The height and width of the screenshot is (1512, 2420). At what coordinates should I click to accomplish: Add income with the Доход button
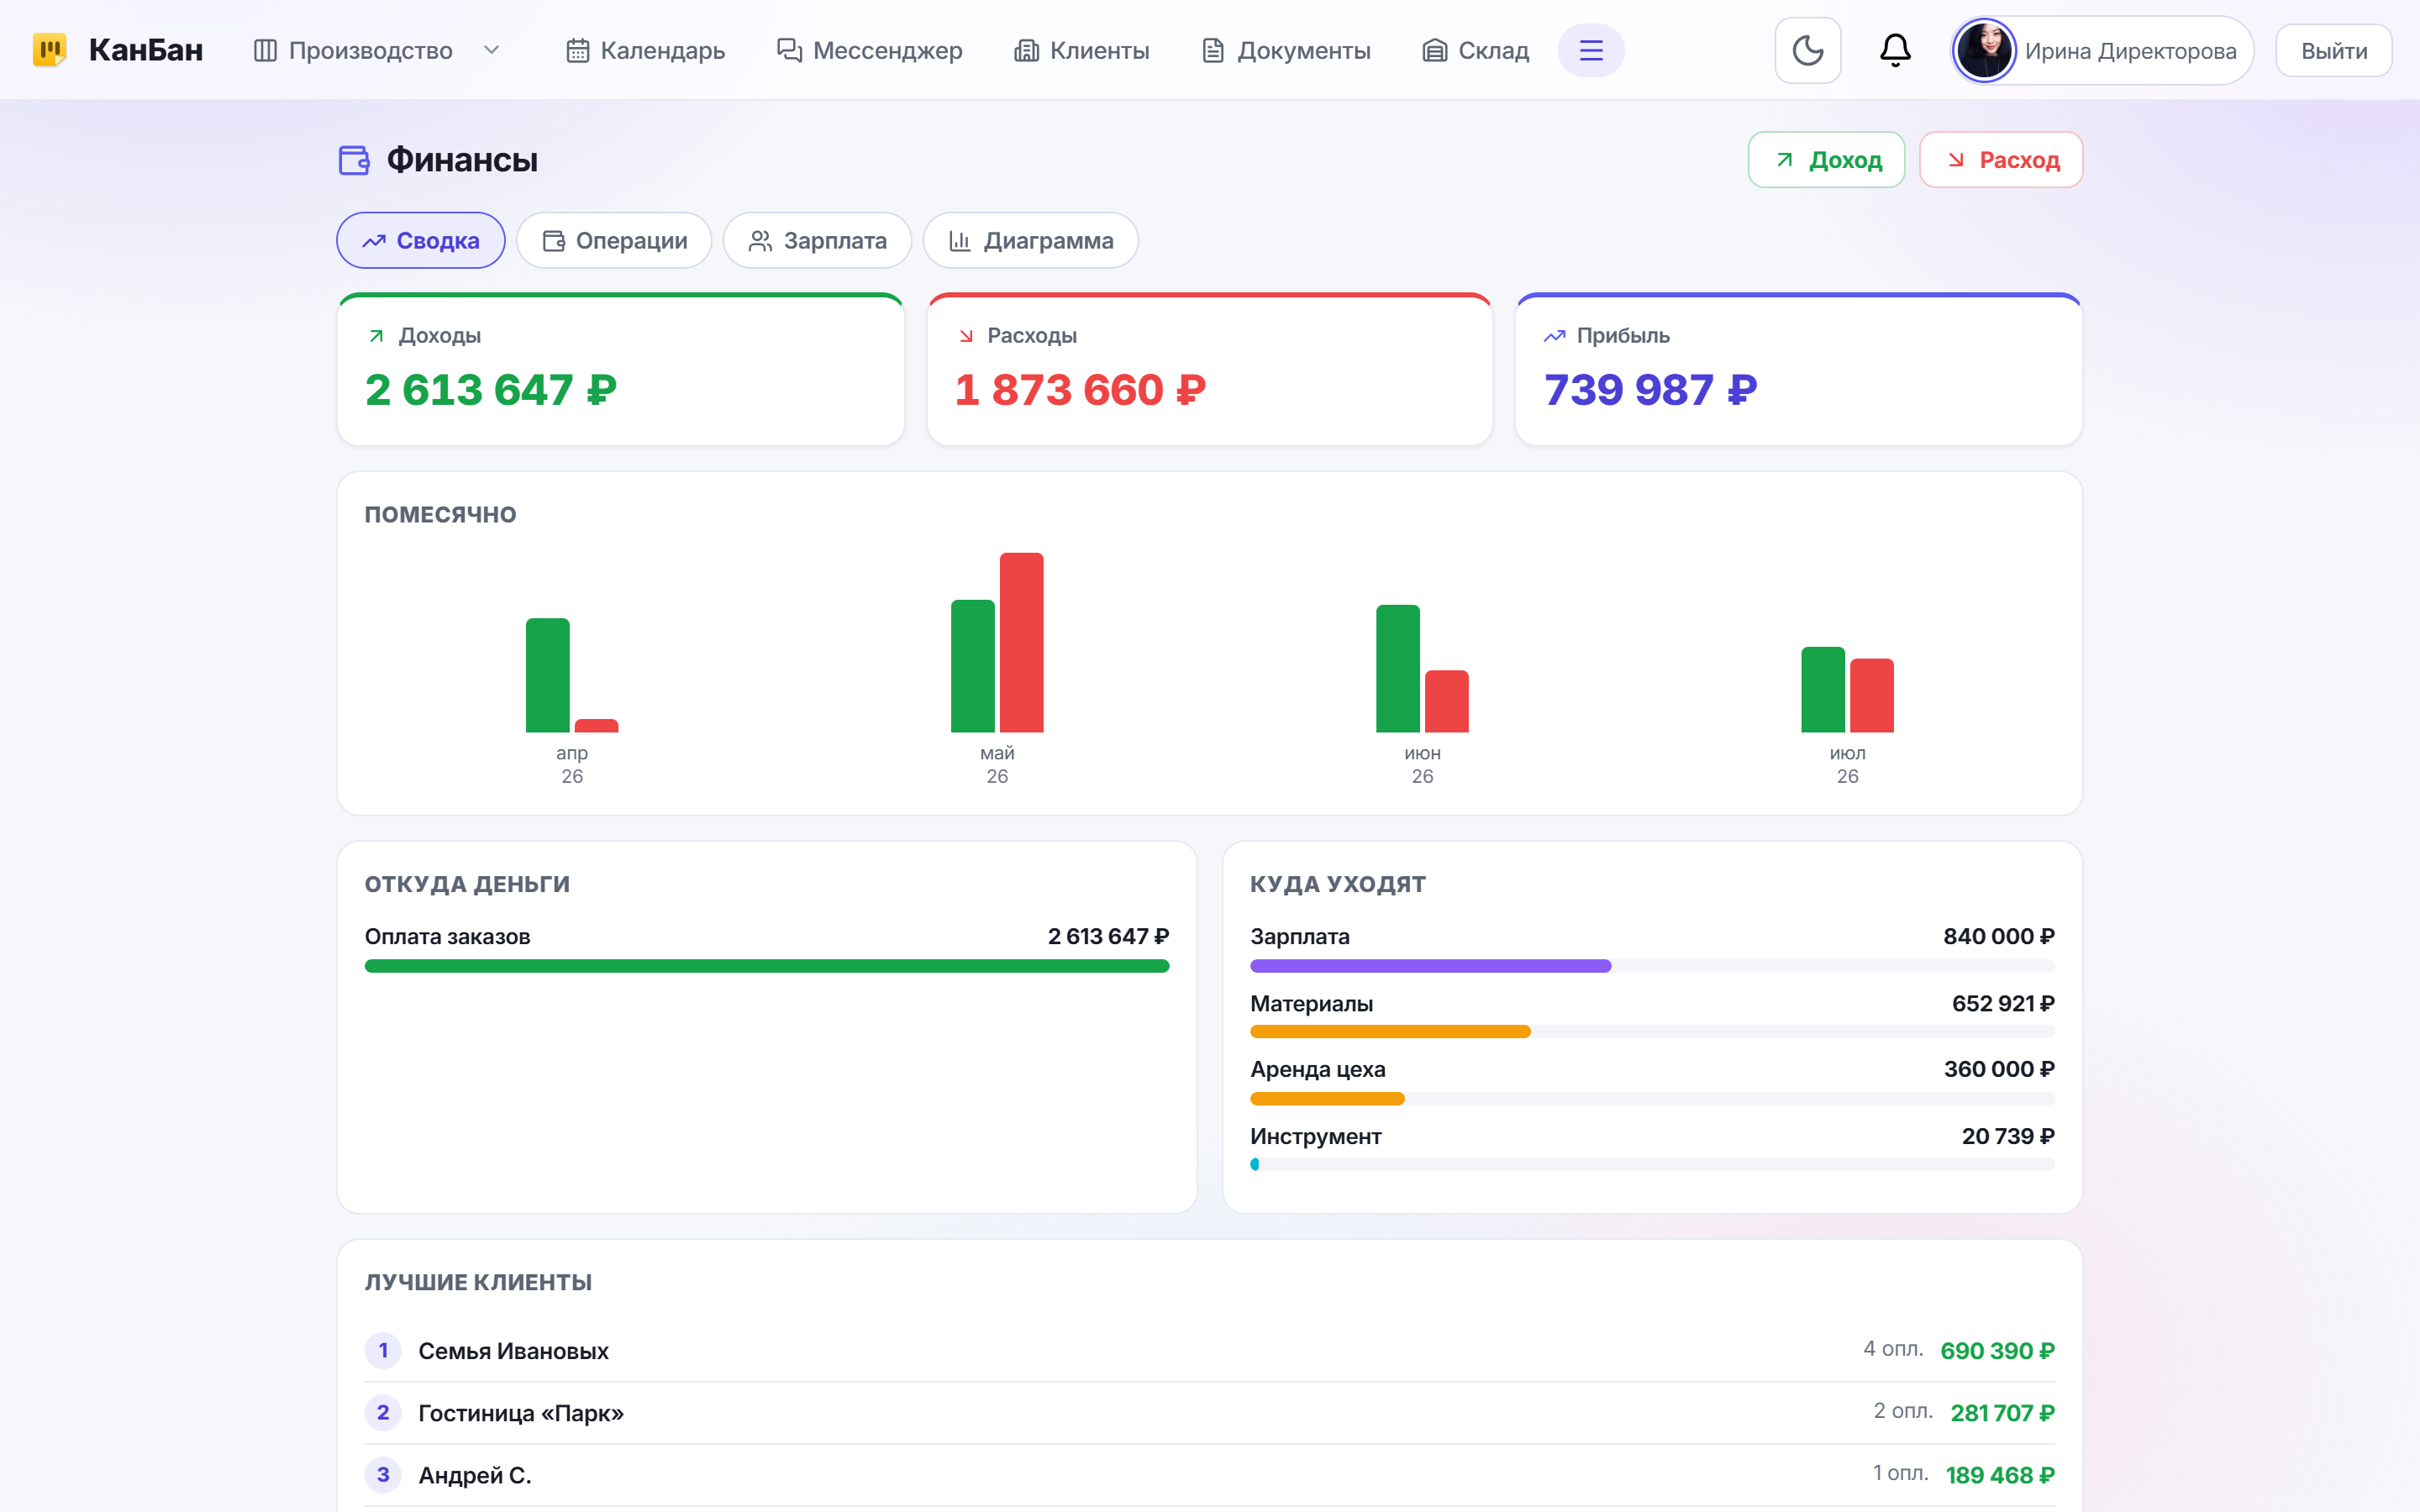[1826, 160]
